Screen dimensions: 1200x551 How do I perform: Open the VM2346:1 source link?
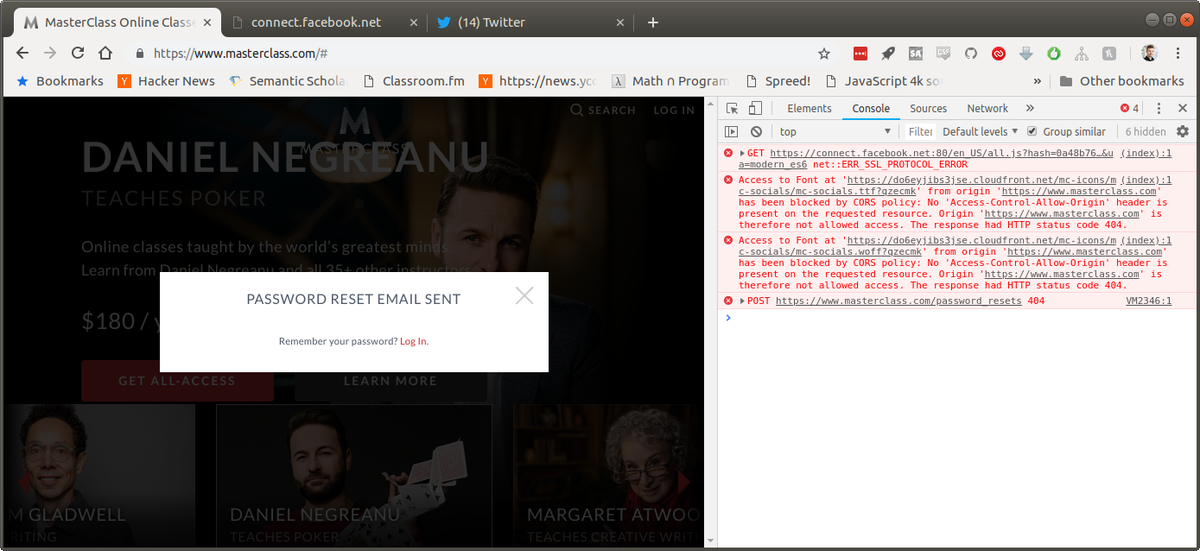tap(1148, 300)
